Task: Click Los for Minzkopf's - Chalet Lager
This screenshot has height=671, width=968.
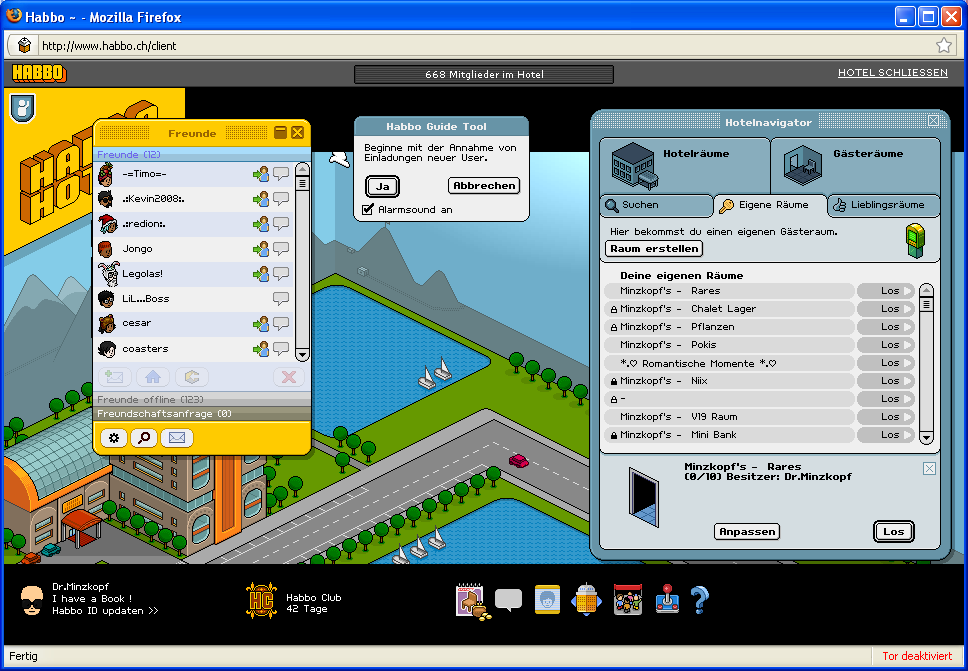Action: pyautogui.click(x=886, y=309)
